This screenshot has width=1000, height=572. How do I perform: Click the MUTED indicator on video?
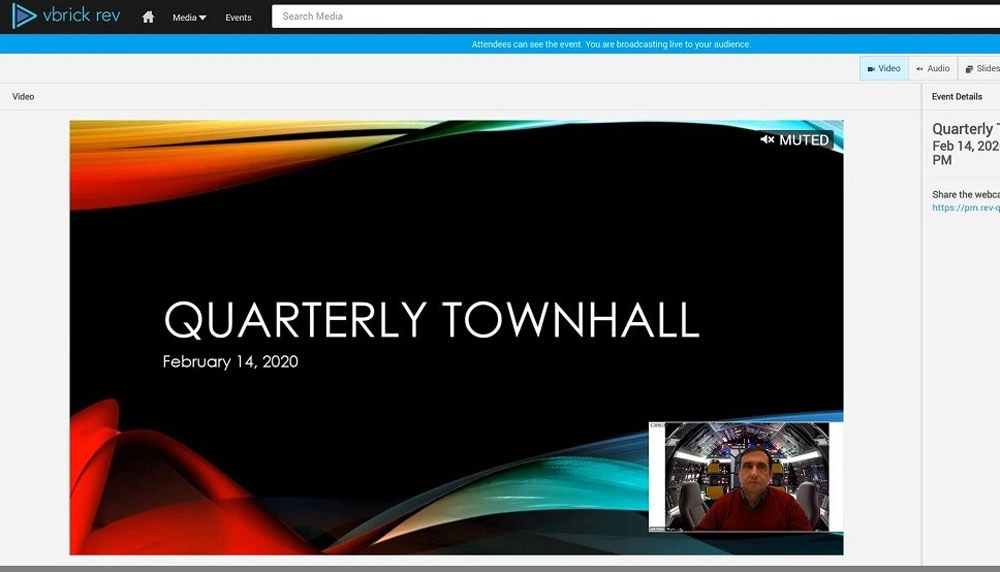(x=795, y=140)
